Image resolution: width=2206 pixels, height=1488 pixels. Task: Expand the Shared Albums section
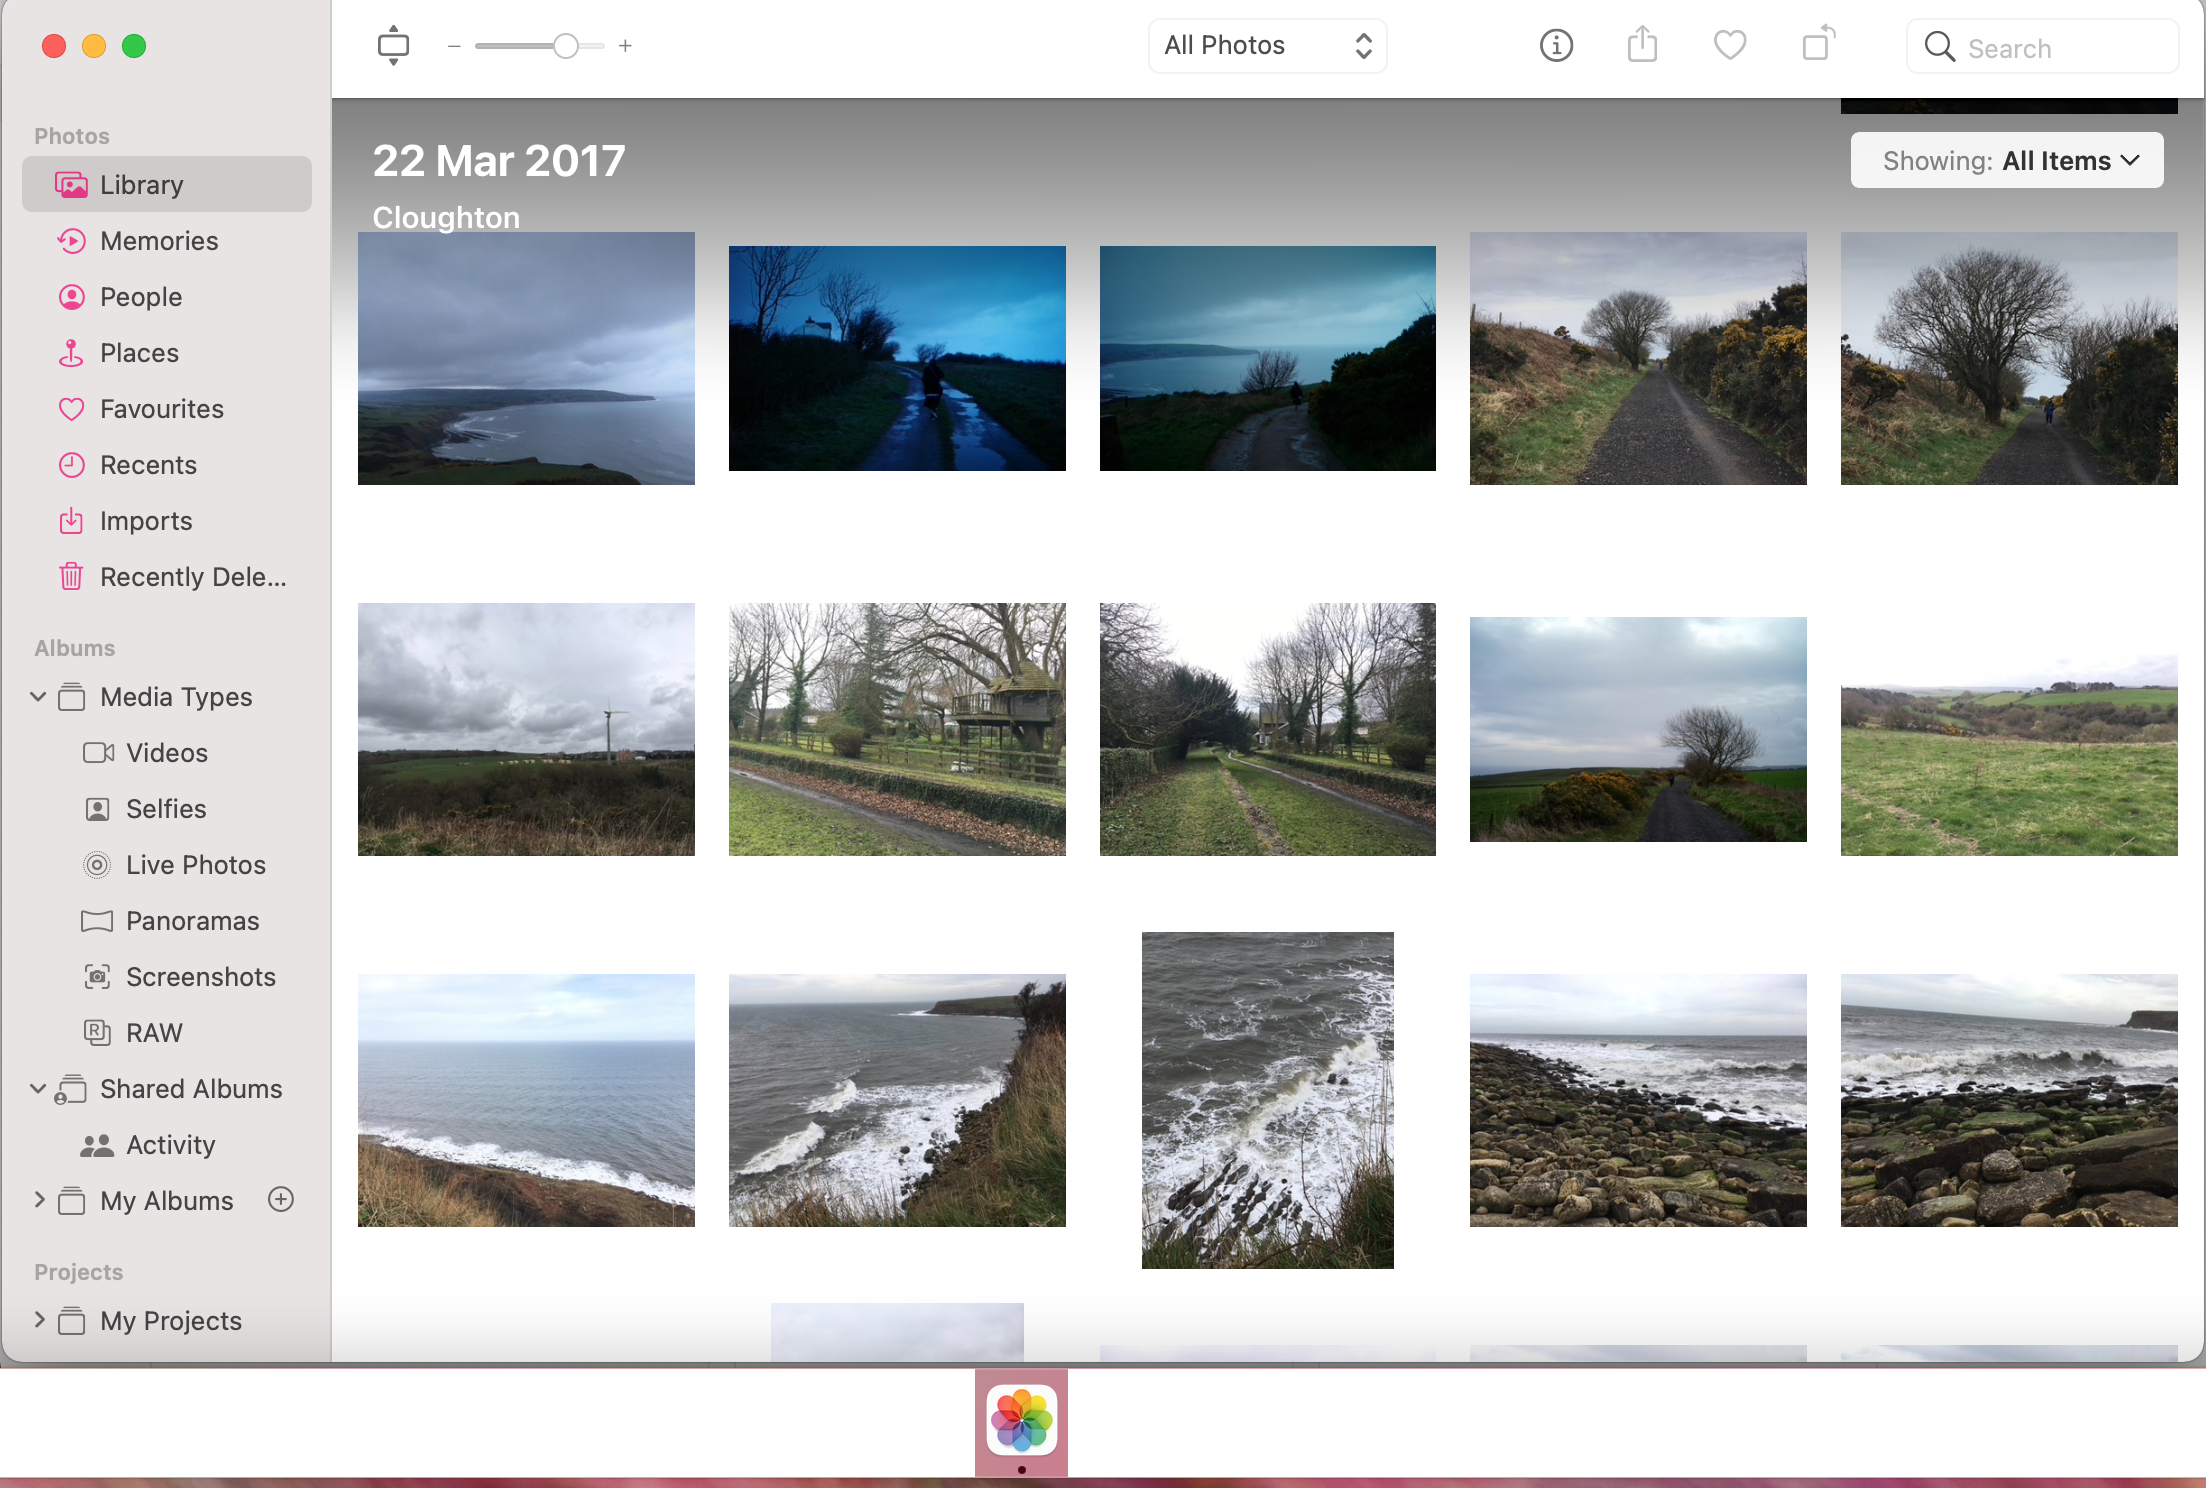click(x=37, y=1088)
